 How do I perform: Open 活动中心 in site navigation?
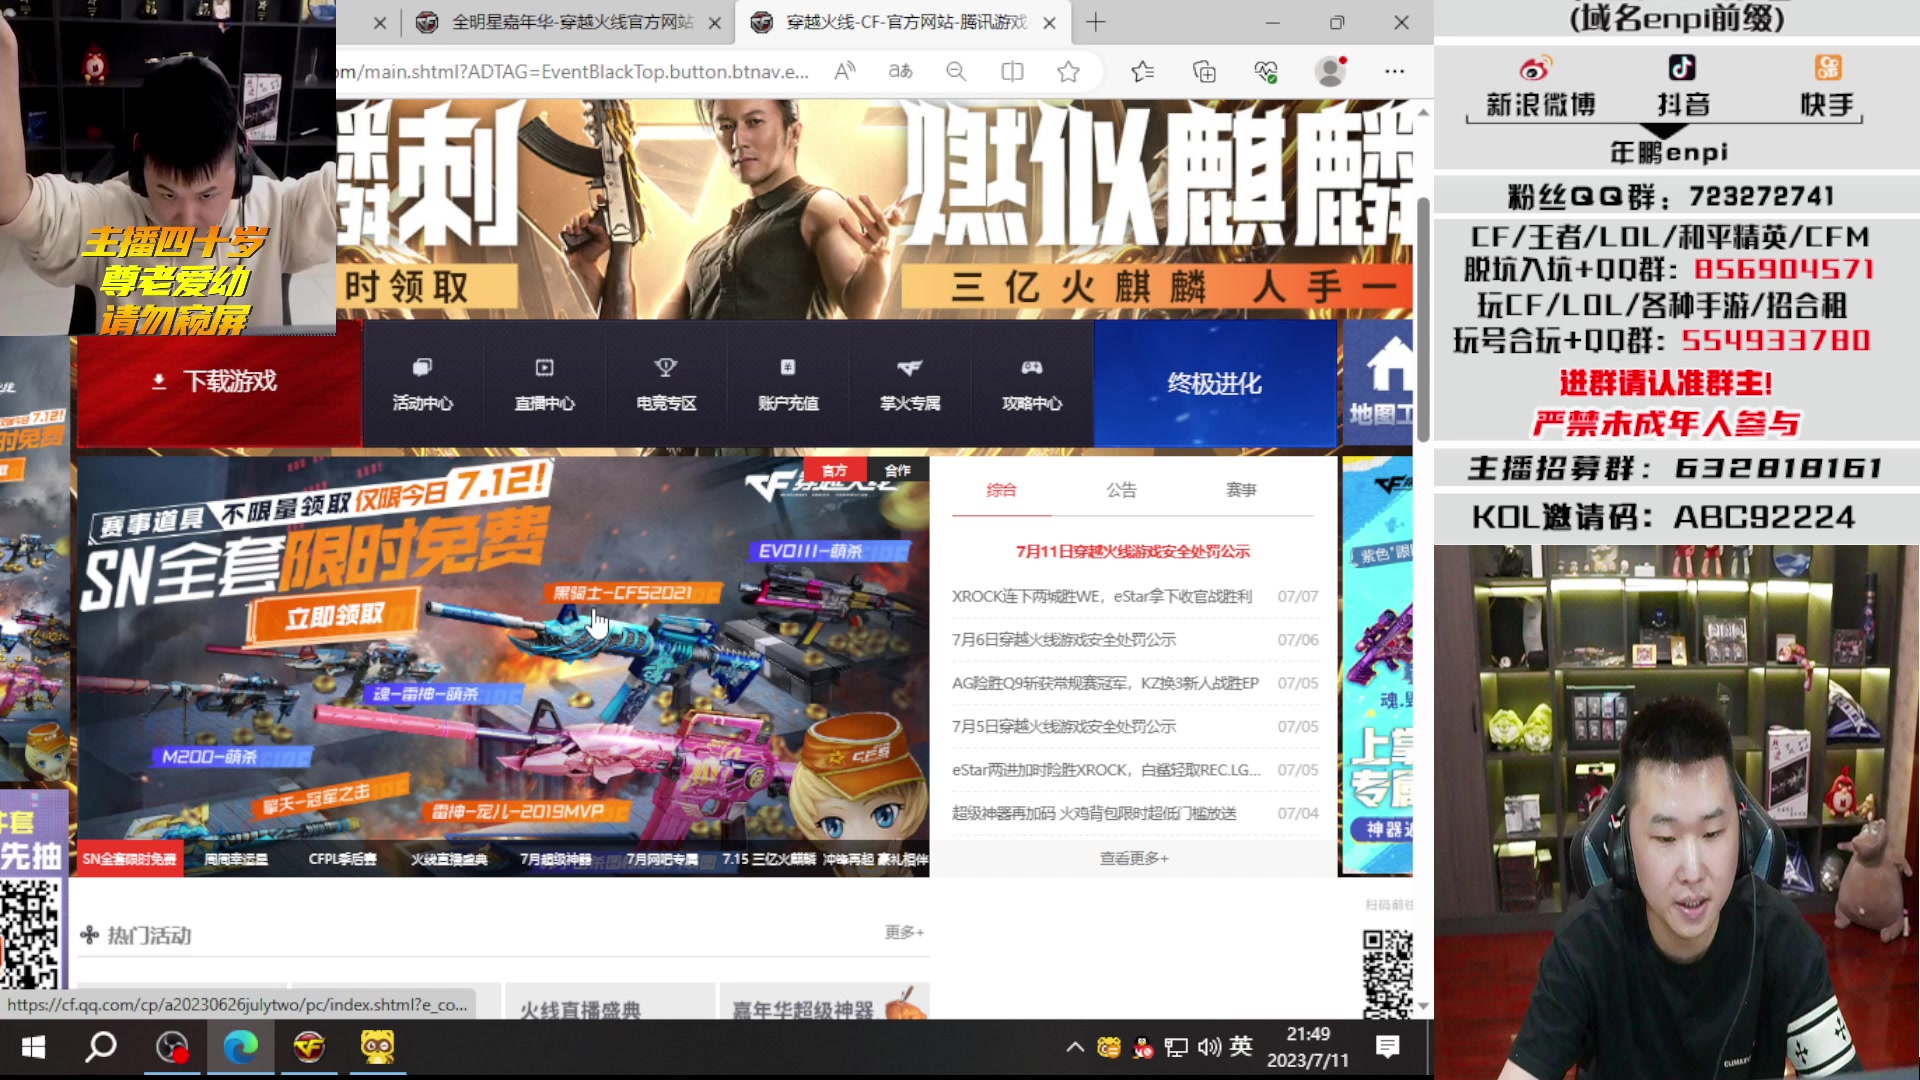pyautogui.click(x=422, y=384)
